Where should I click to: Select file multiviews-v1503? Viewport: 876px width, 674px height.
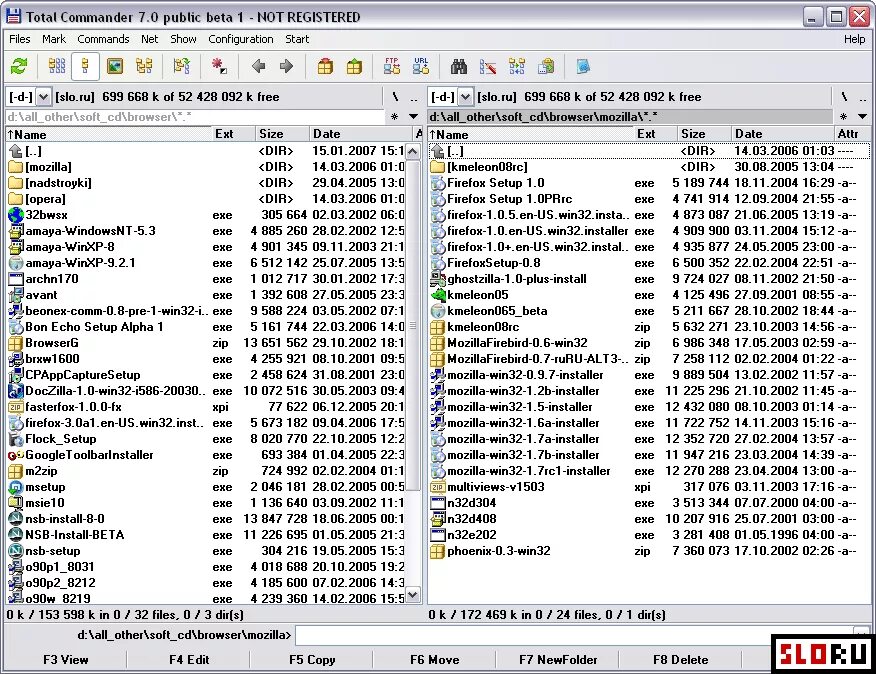coord(649,487)
